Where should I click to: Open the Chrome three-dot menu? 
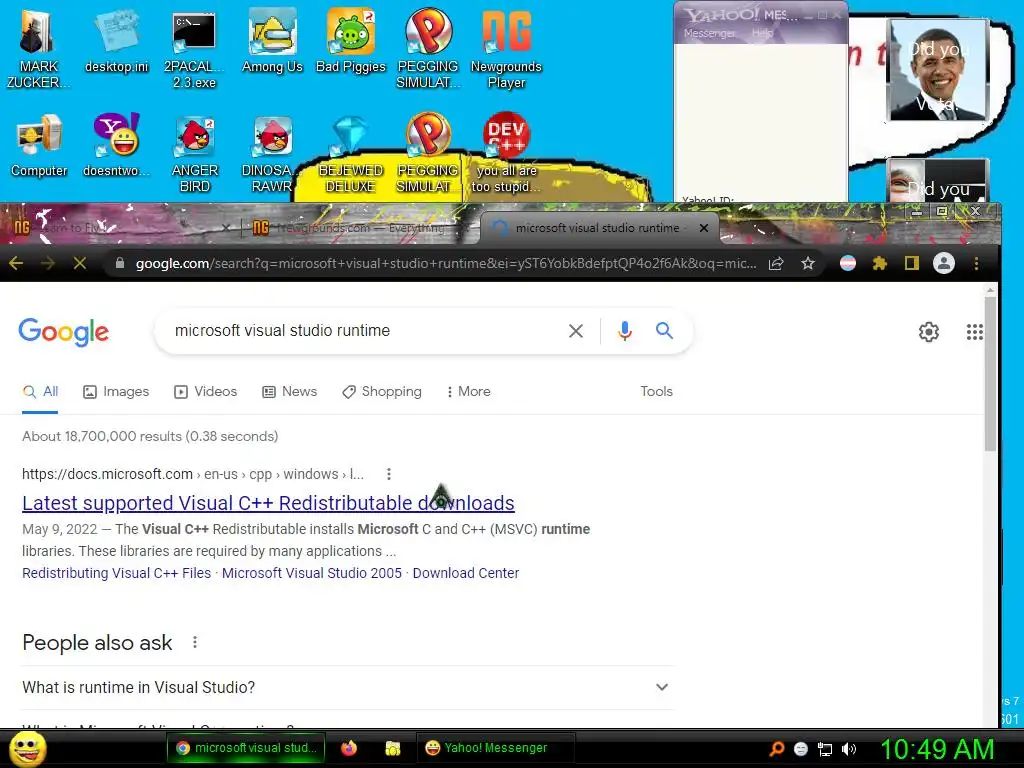[976, 263]
